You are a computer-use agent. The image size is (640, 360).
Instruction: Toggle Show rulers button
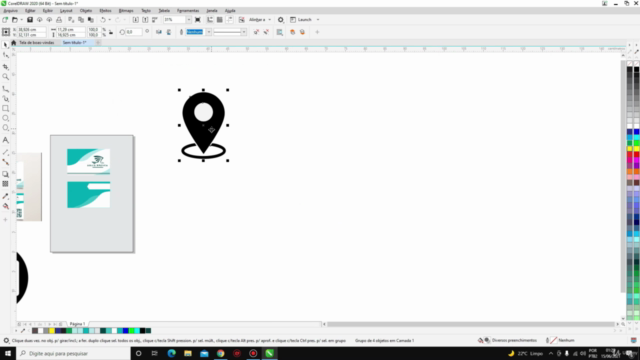210,20
